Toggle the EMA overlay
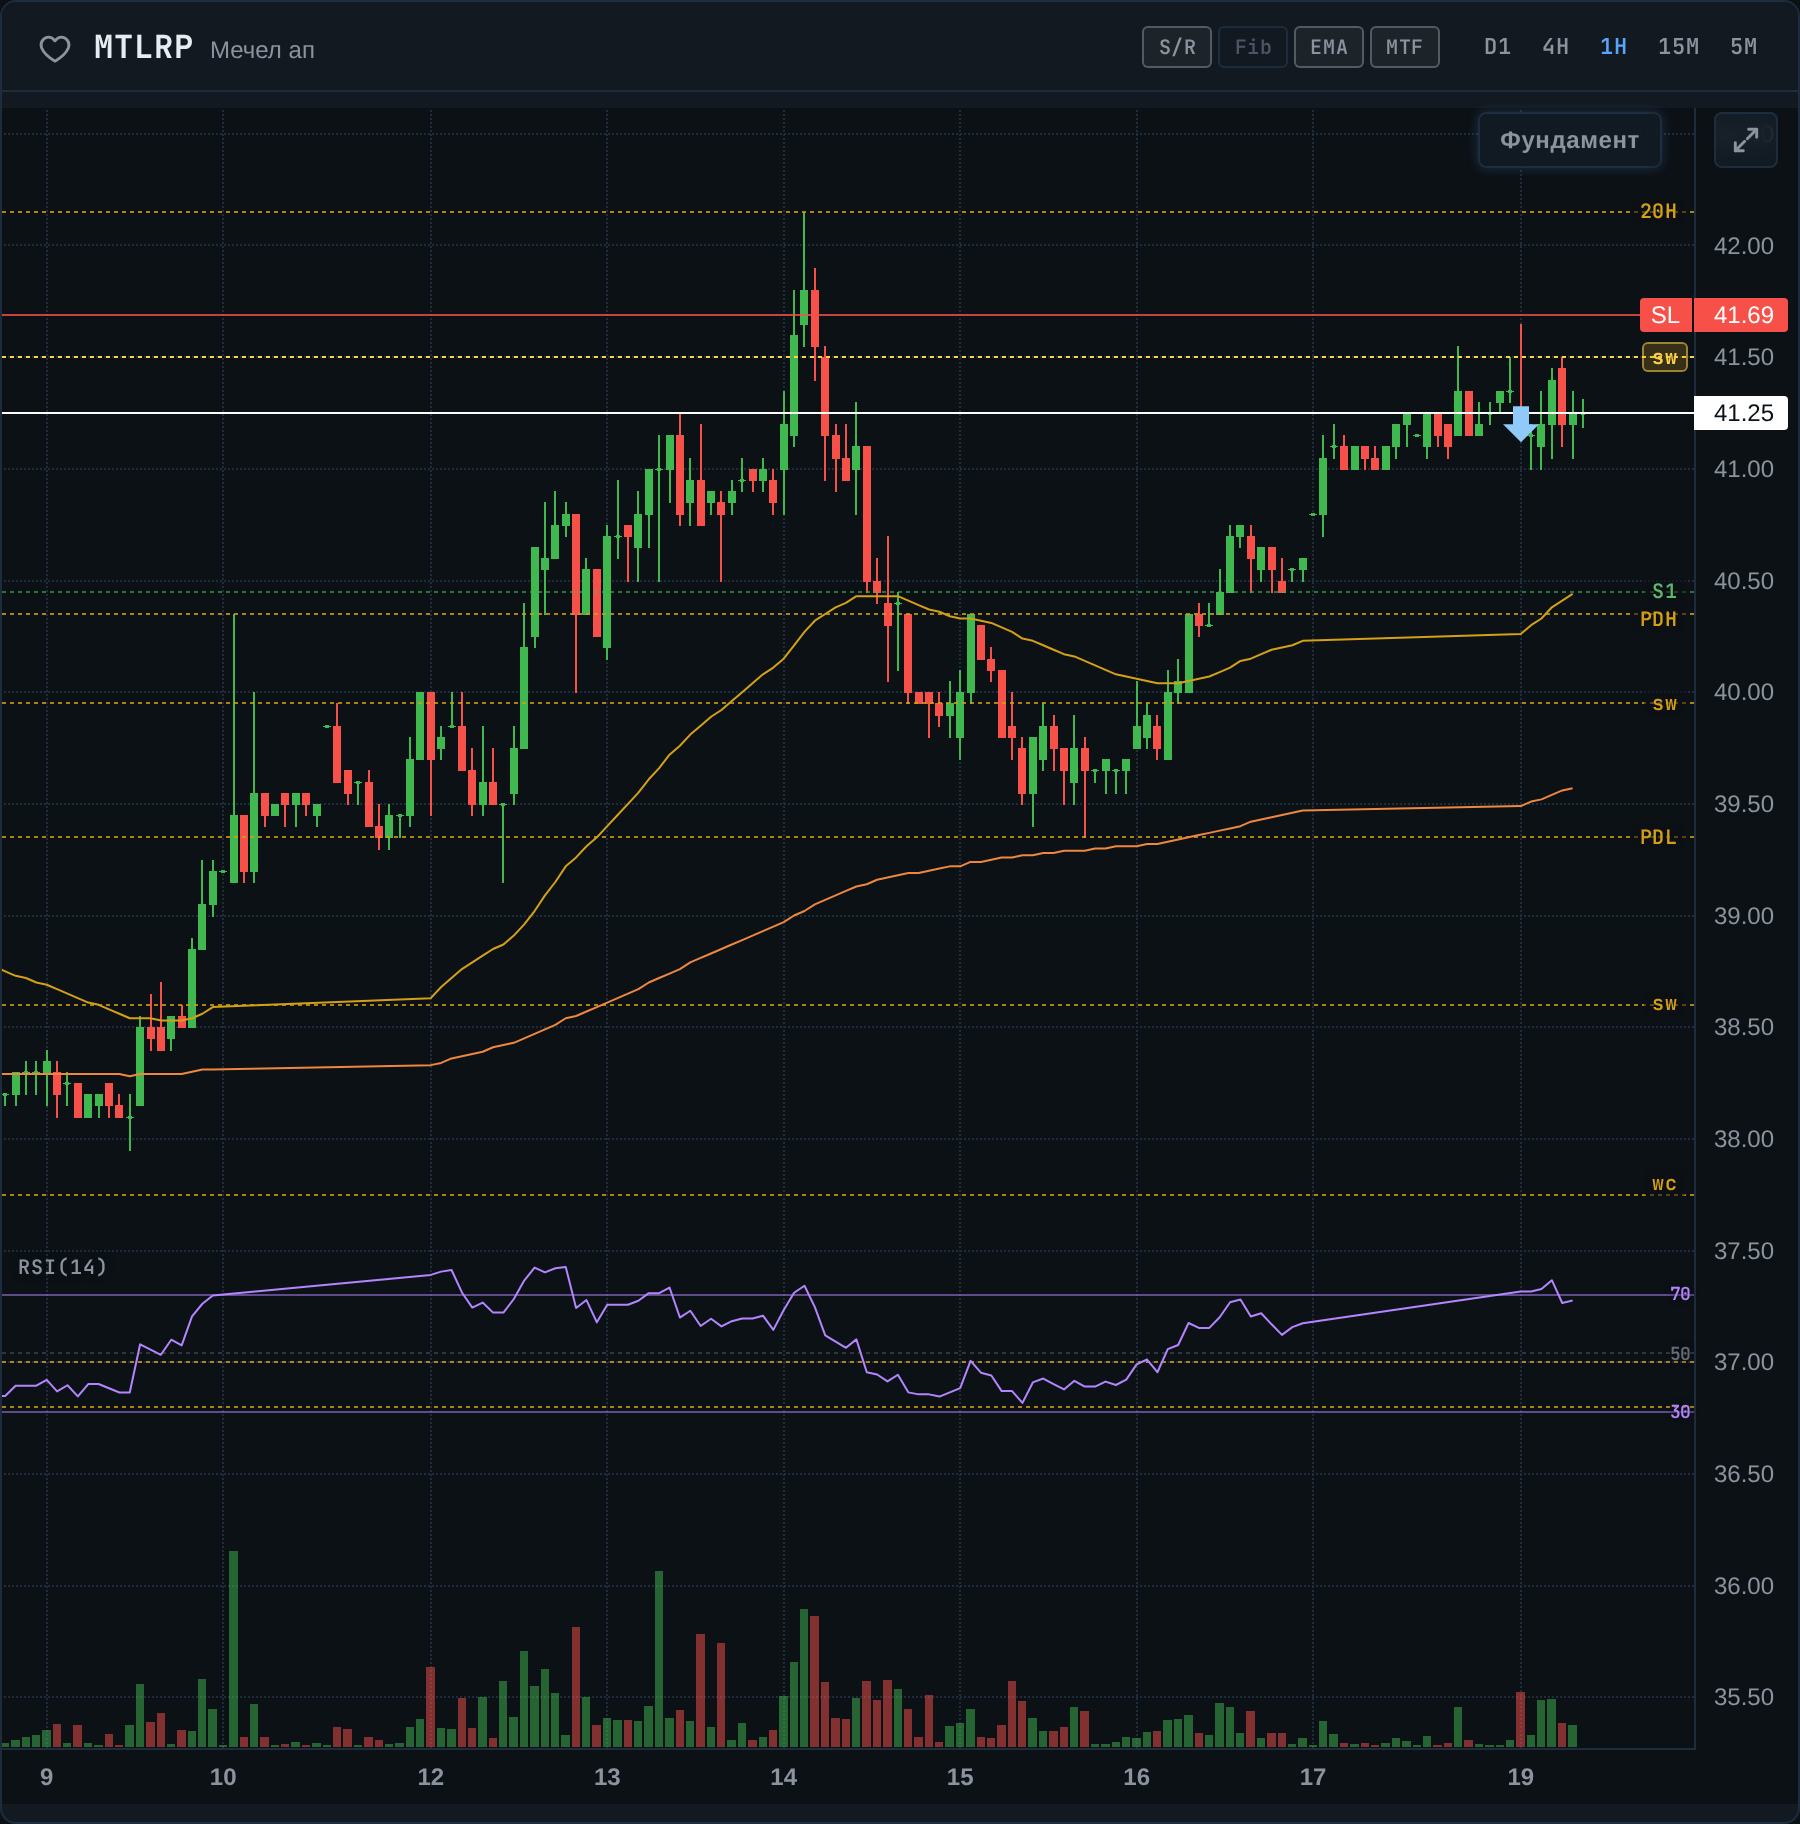1800x1824 pixels. click(x=1328, y=47)
